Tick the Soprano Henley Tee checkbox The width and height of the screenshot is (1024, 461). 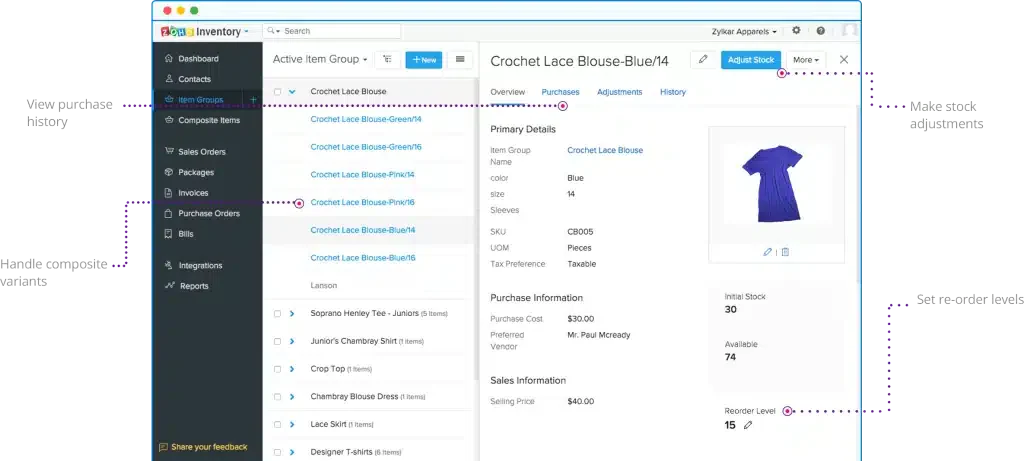(278, 314)
